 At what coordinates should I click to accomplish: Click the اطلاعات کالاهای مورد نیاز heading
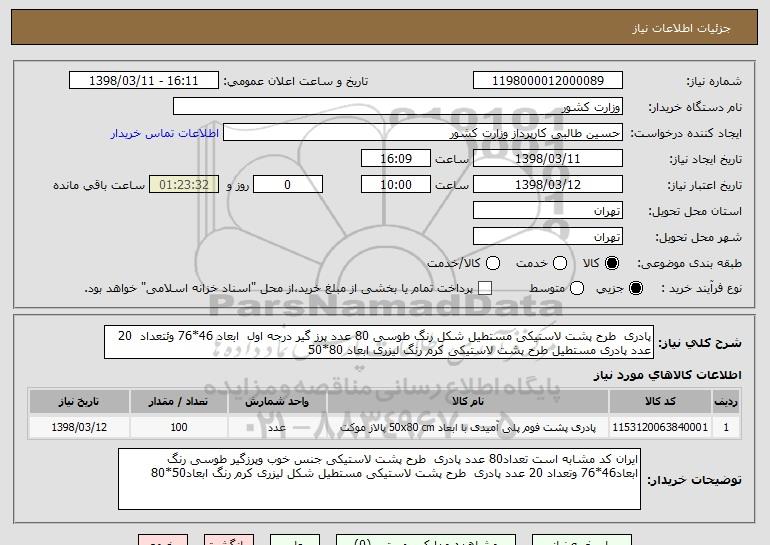click(667, 375)
